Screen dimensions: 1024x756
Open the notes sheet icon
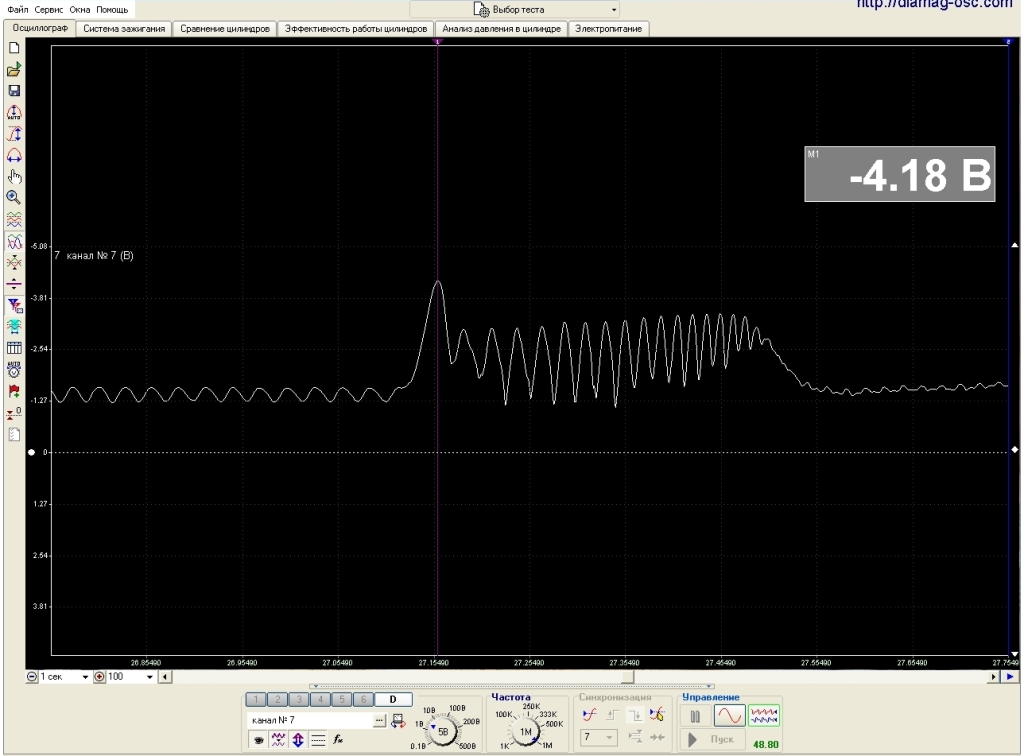point(14,434)
